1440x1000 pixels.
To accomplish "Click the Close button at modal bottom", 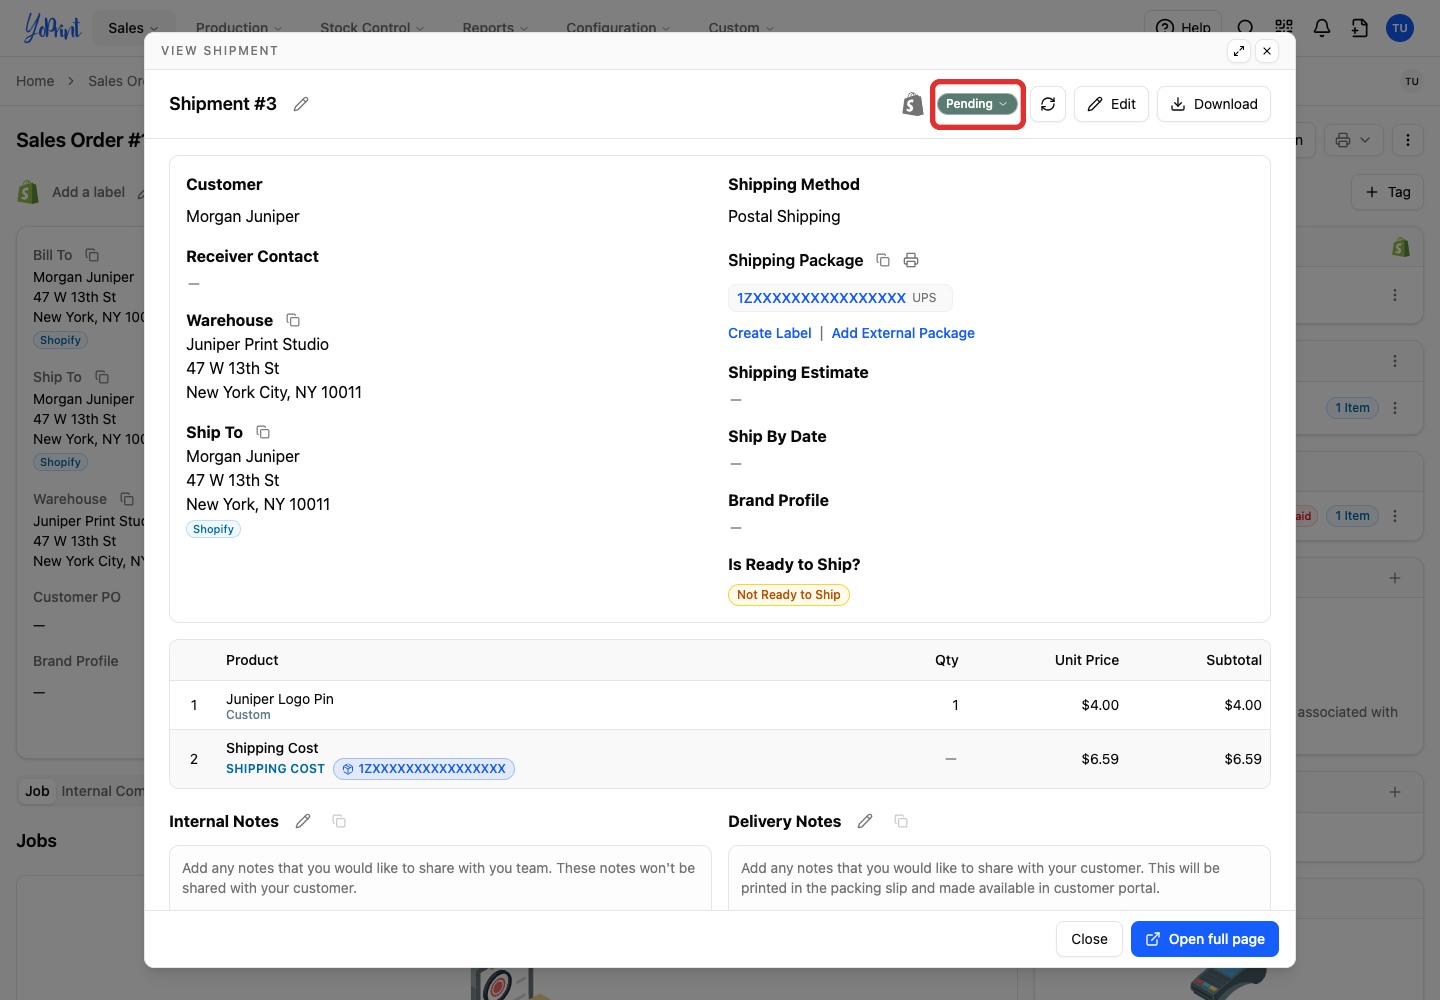I will (x=1089, y=939).
